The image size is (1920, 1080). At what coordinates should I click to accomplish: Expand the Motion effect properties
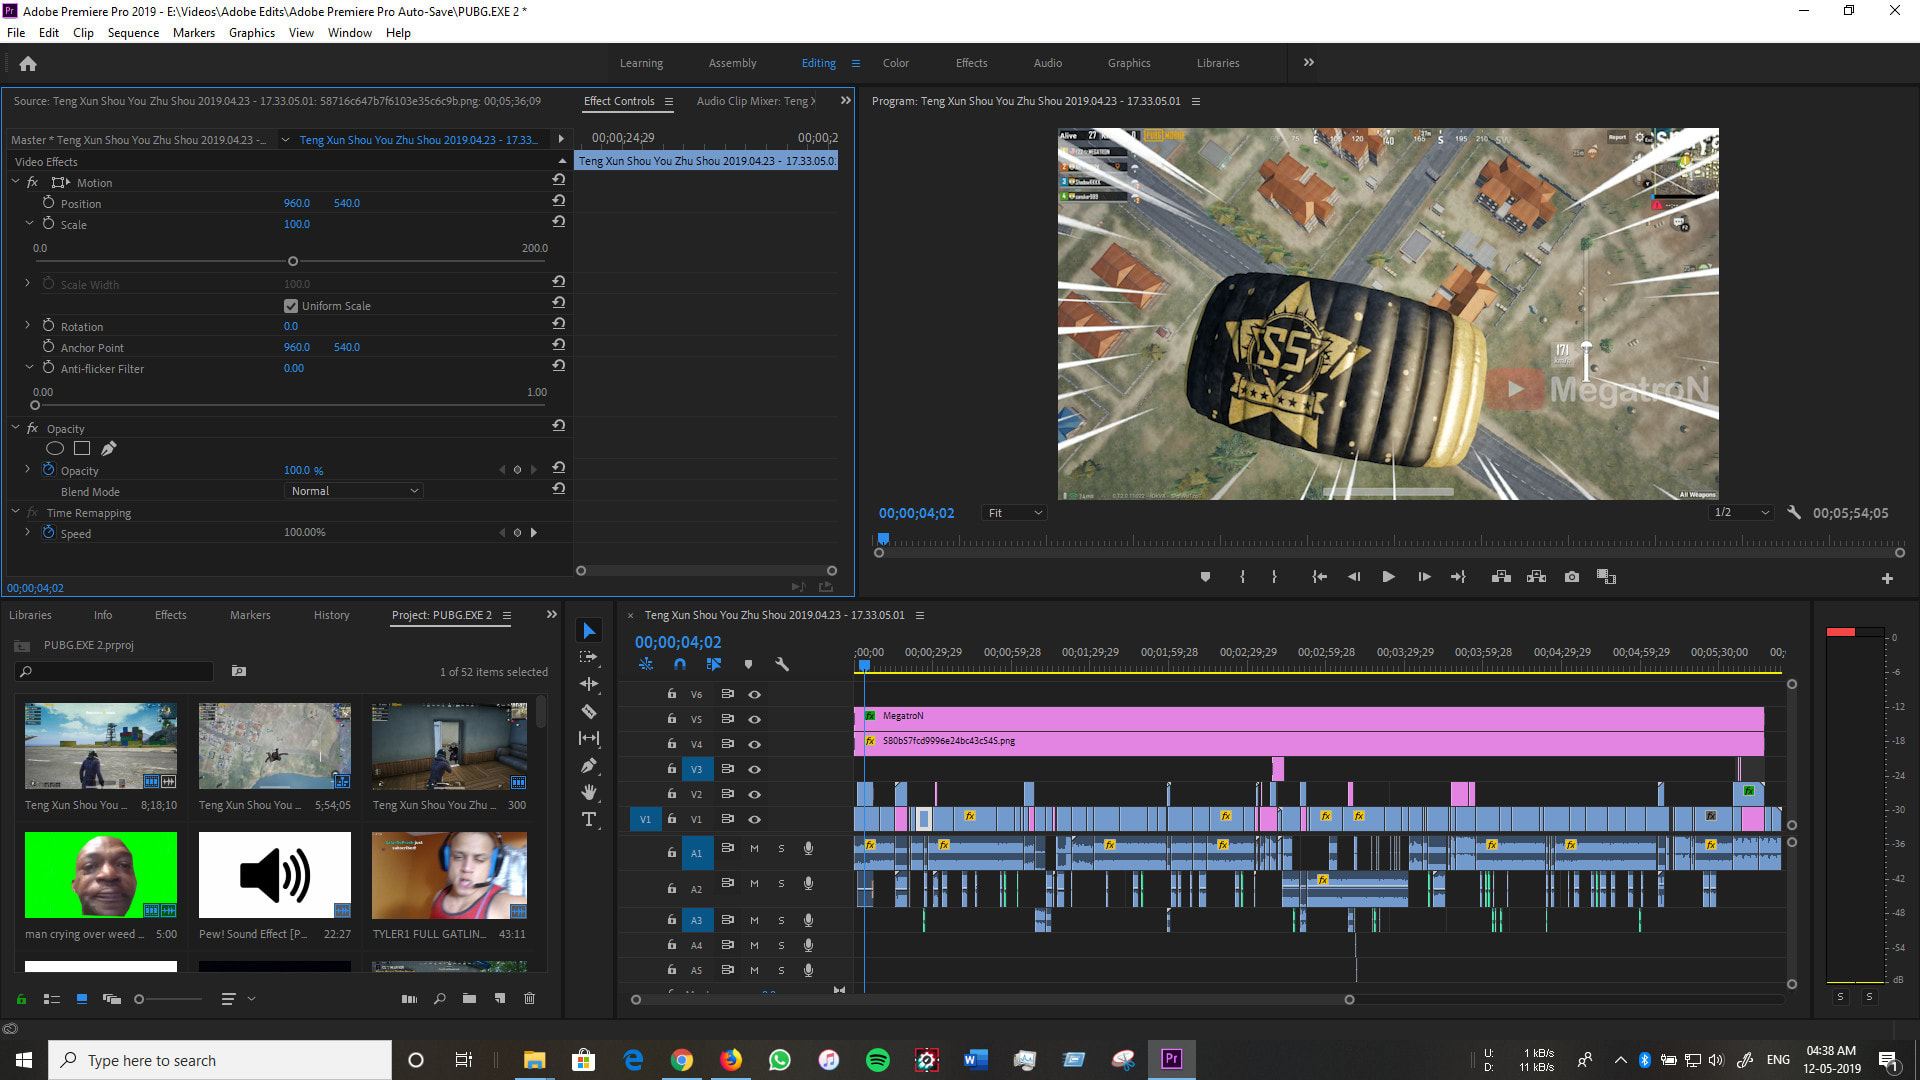click(15, 182)
